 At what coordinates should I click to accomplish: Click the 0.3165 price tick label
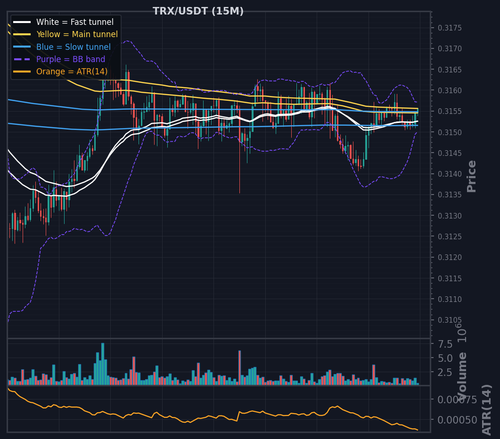pos(450,70)
